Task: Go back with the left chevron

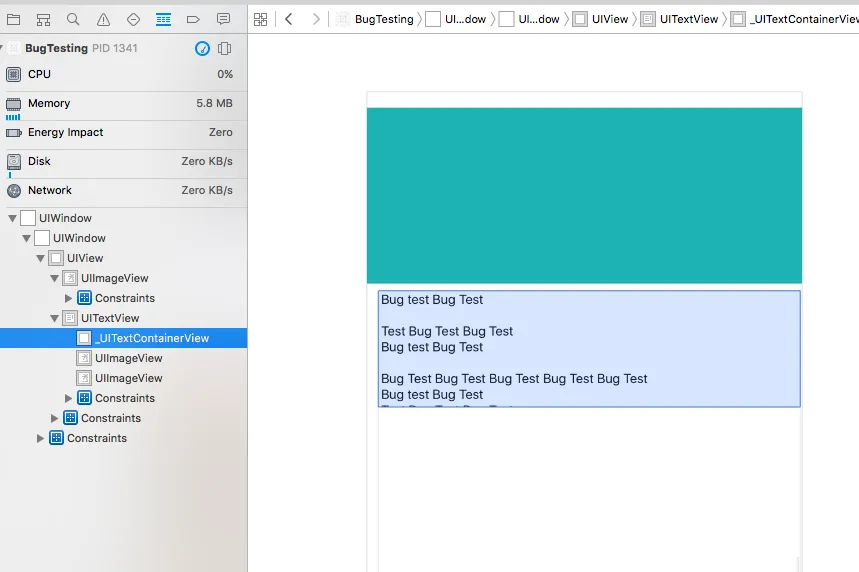Action: tap(289, 19)
